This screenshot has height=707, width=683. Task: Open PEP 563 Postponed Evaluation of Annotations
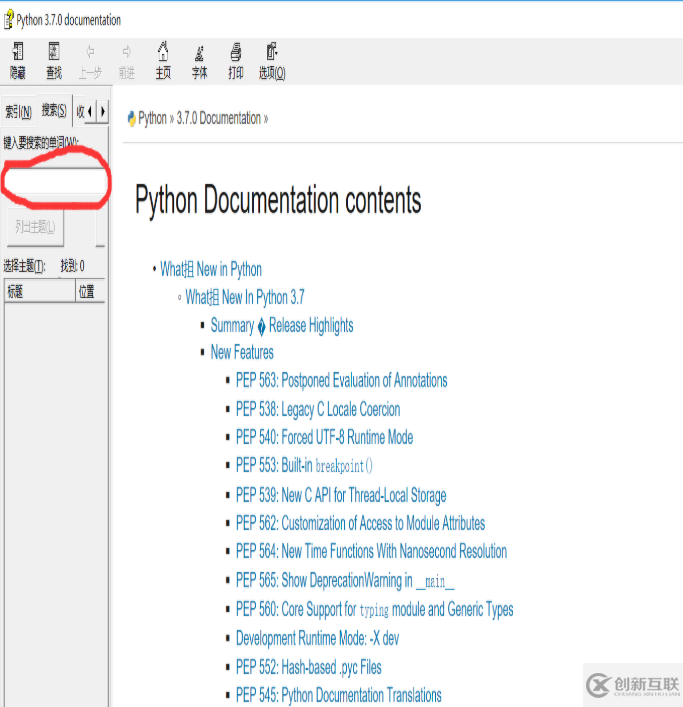[341, 380]
